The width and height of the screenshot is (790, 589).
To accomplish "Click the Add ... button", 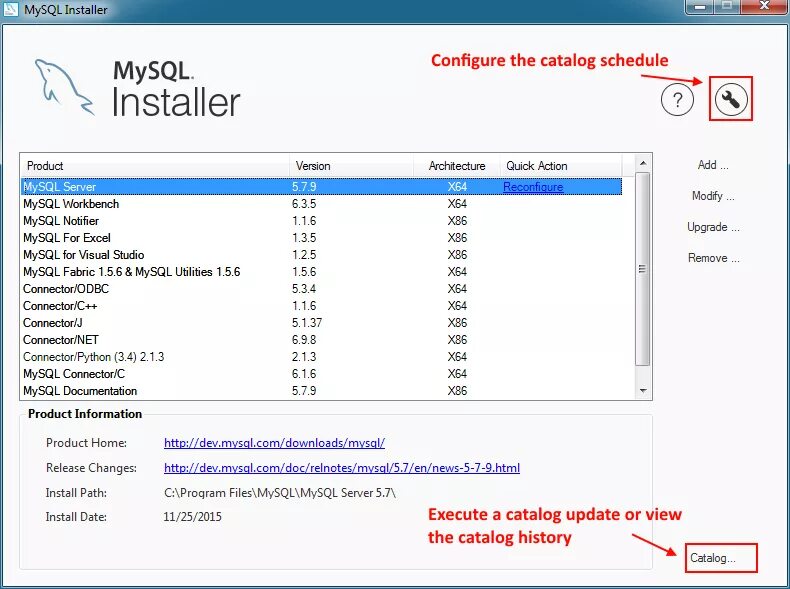I will [712, 165].
